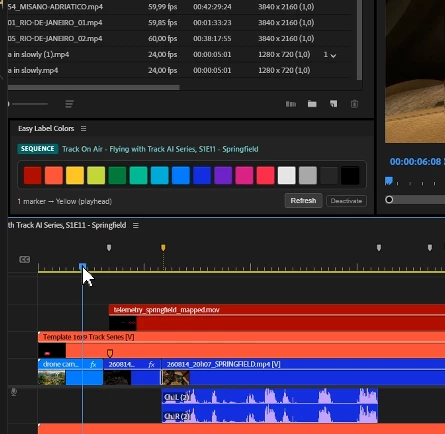The width and height of the screenshot is (445, 434).
Task: Click fx badge on drone cam clip
Action: click(x=93, y=364)
